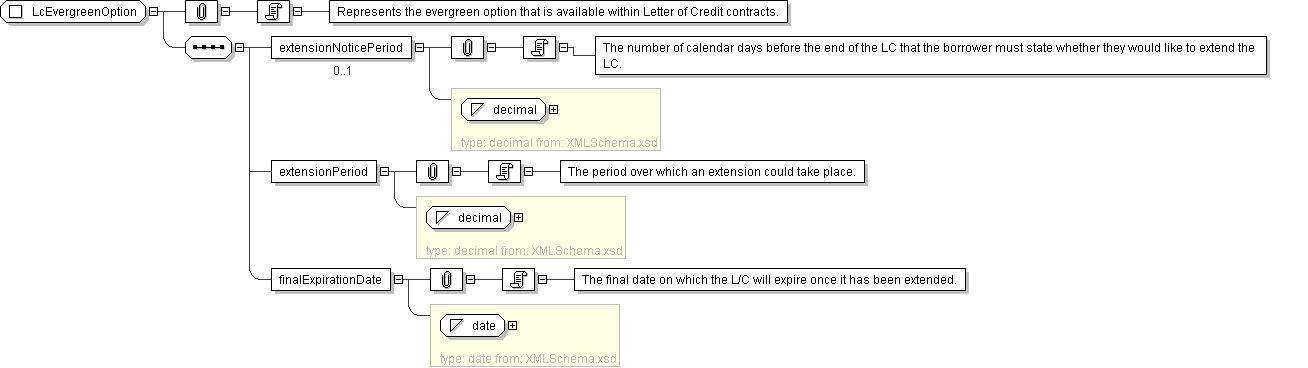Click the sequence compositor octagon icon
The height and width of the screenshot is (368, 1308).
pos(209,48)
